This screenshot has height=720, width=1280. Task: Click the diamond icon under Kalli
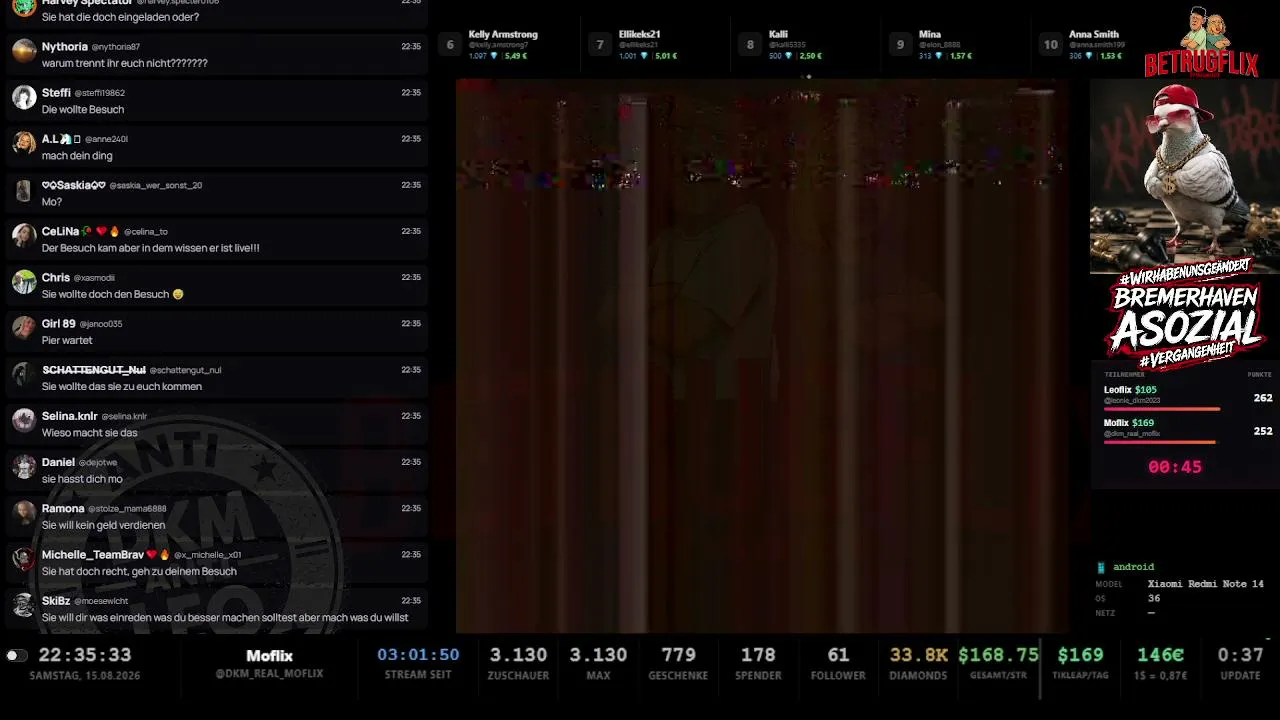pos(789,56)
